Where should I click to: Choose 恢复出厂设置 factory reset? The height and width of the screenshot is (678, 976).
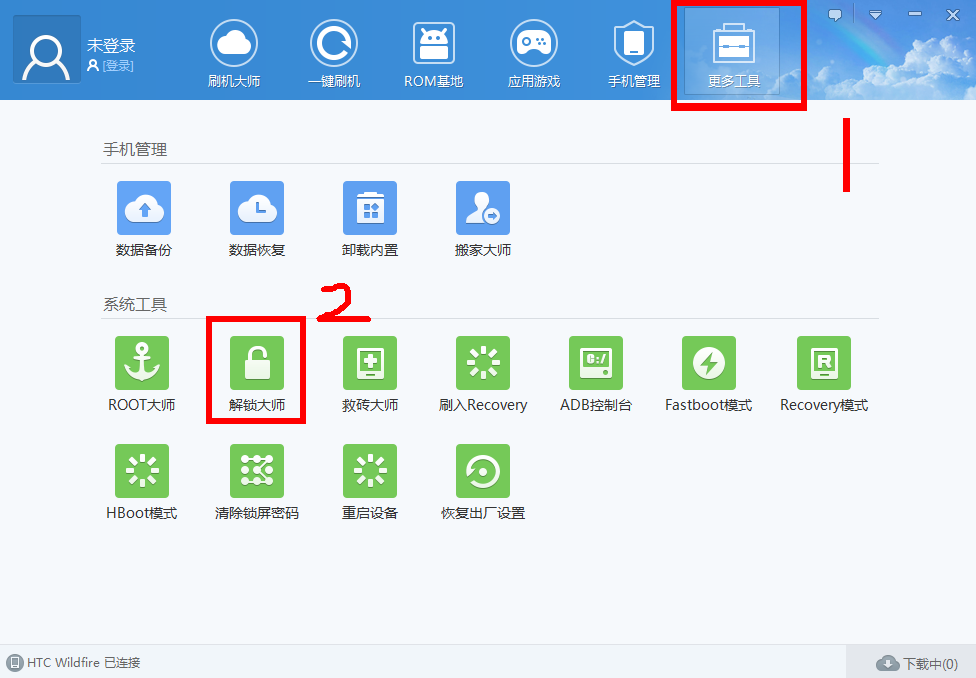pyautogui.click(x=482, y=471)
